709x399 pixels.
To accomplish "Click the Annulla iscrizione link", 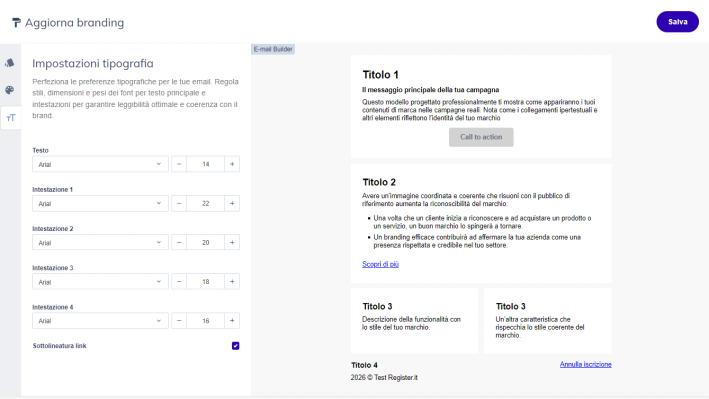I will [x=586, y=365].
